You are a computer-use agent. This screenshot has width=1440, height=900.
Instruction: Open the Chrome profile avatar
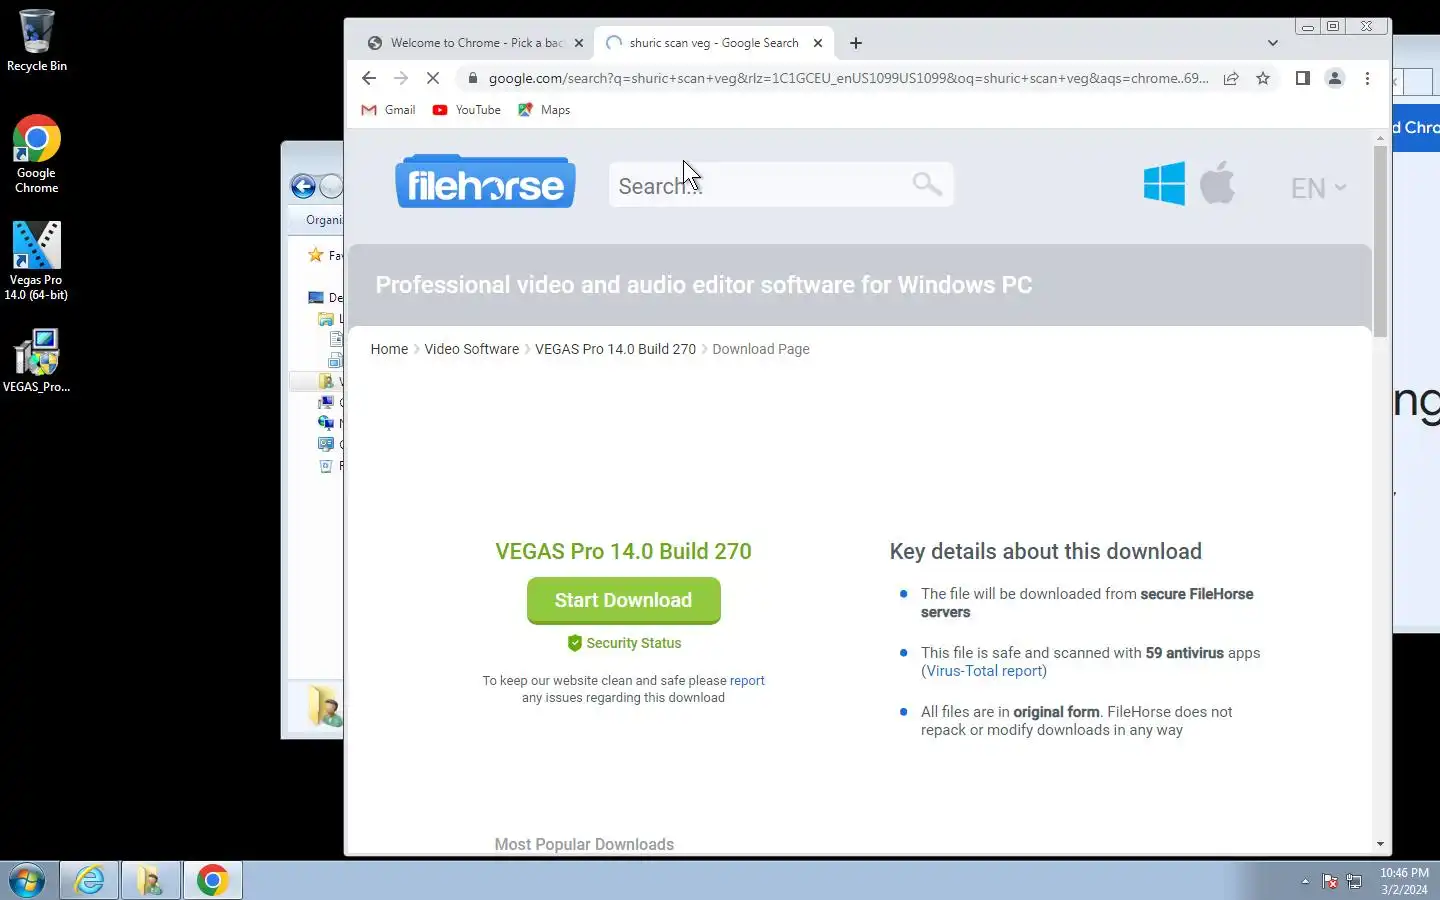(1334, 78)
